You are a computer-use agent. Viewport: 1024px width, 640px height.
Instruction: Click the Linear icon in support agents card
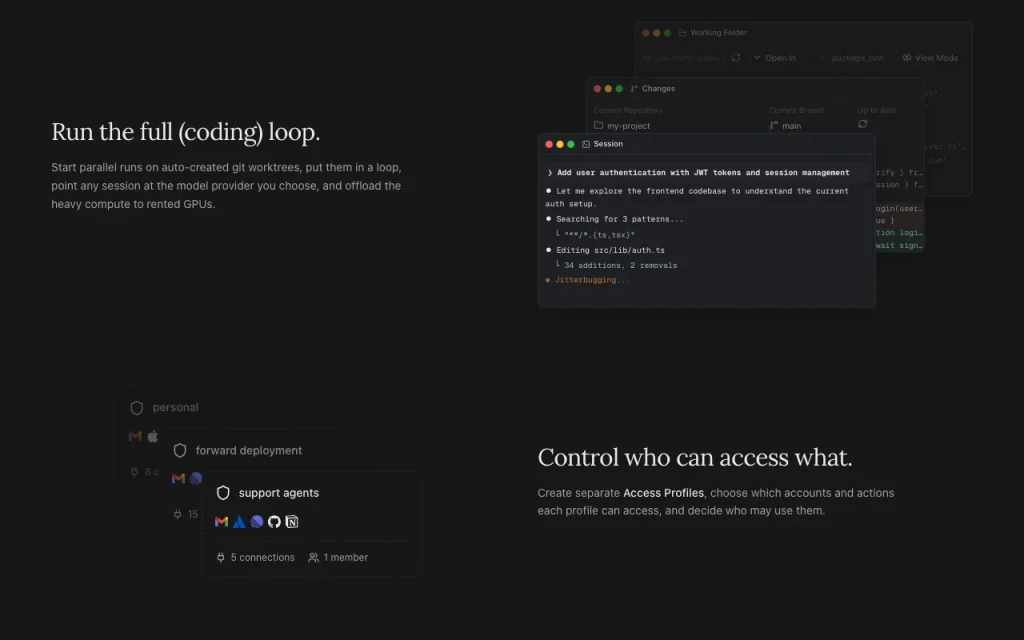(x=257, y=521)
